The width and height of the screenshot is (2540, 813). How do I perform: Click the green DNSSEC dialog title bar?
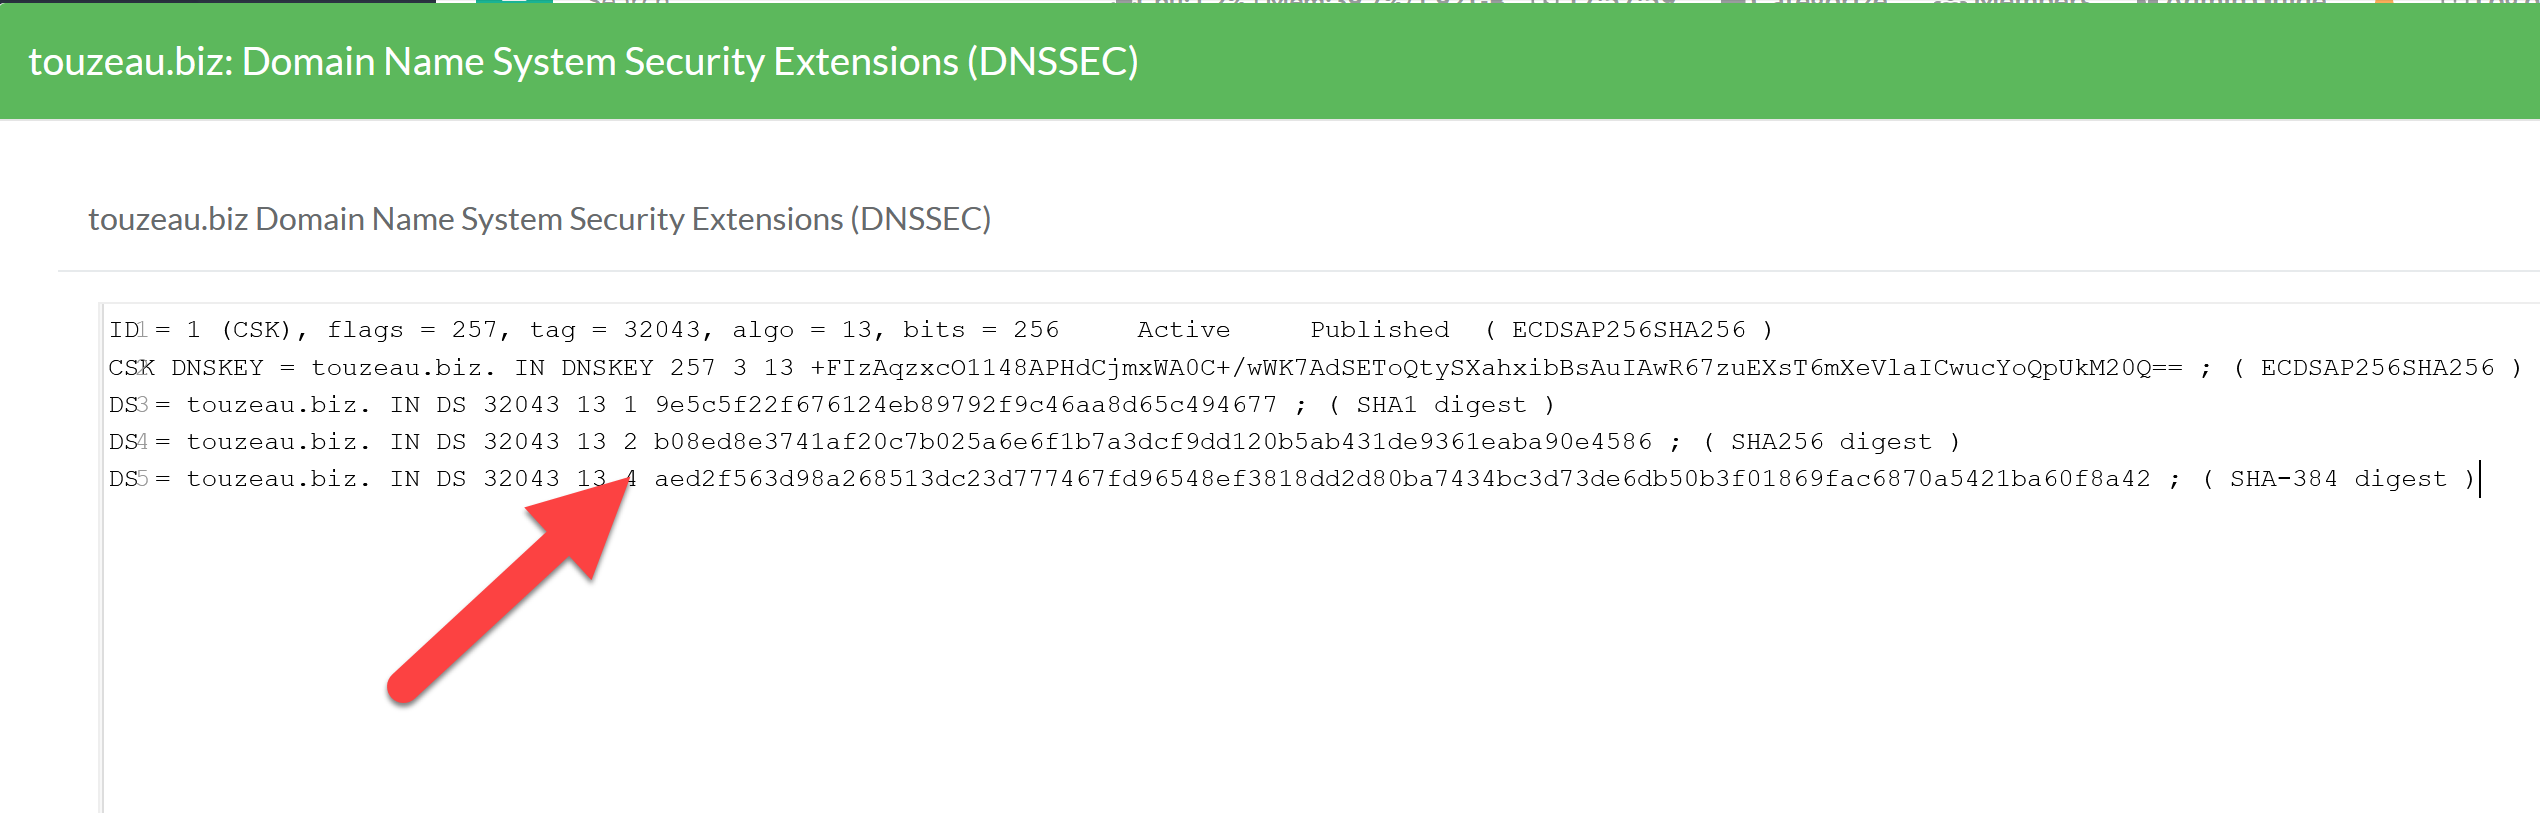coord(1270,62)
